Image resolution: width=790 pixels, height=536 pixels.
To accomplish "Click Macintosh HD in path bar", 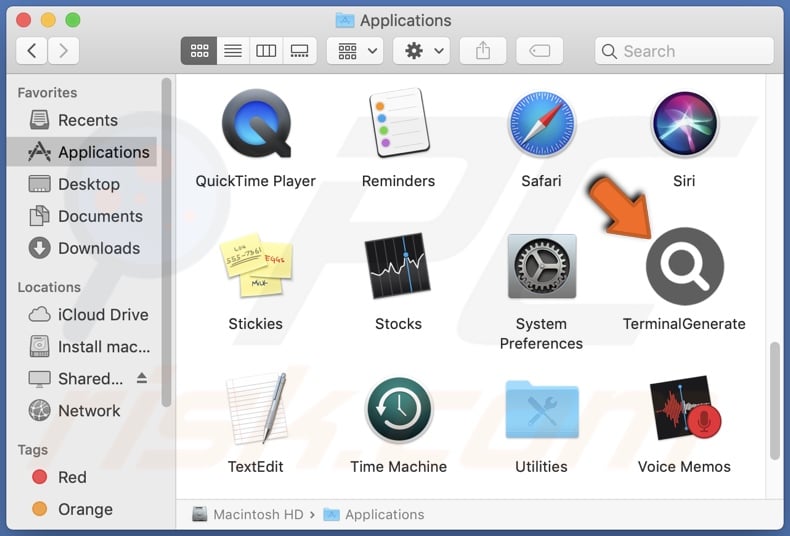I will point(257,514).
